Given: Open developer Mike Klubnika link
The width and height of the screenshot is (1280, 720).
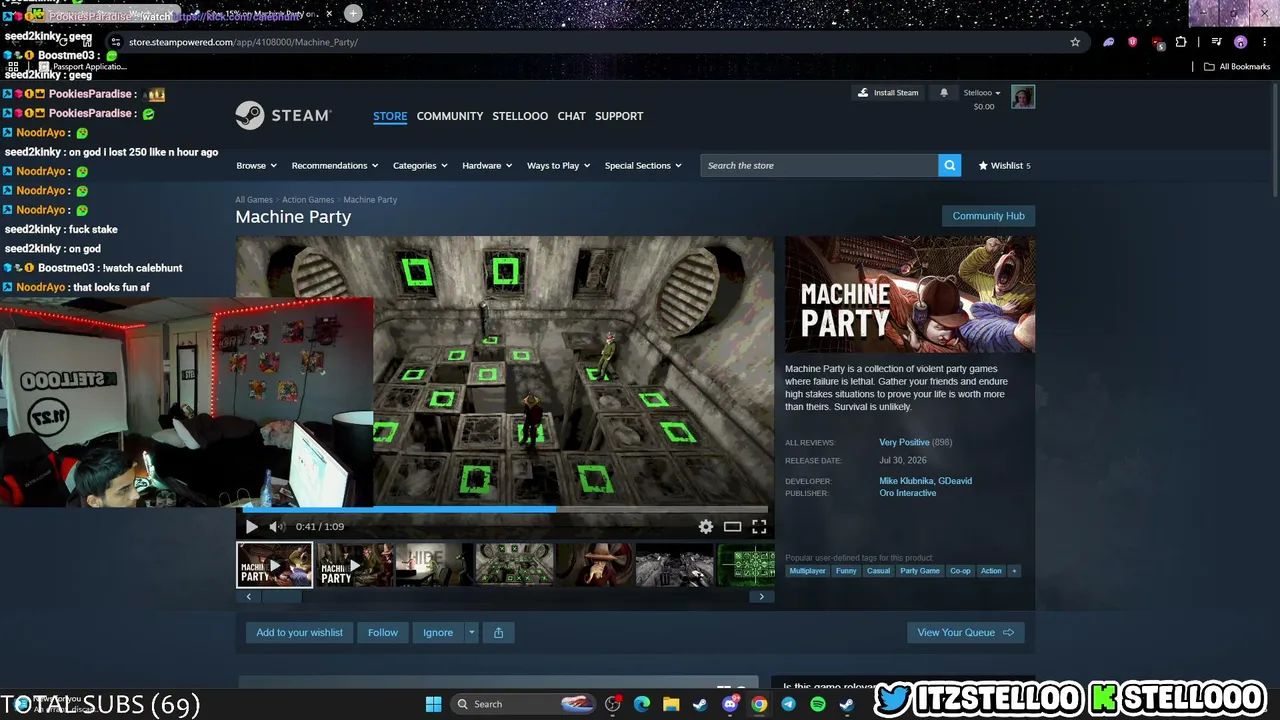Looking at the screenshot, I should click(x=906, y=481).
